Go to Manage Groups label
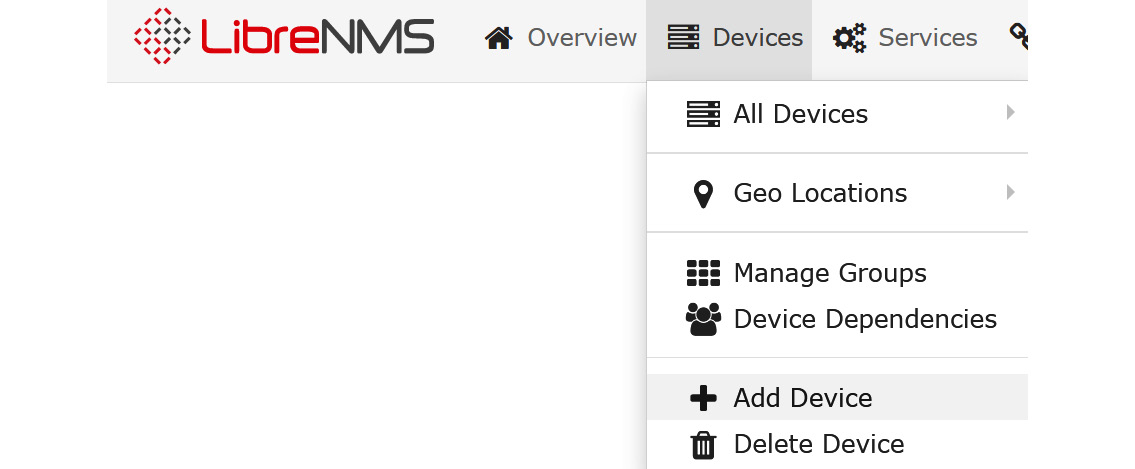Viewport: 1135px width, 469px height. (x=830, y=274)
